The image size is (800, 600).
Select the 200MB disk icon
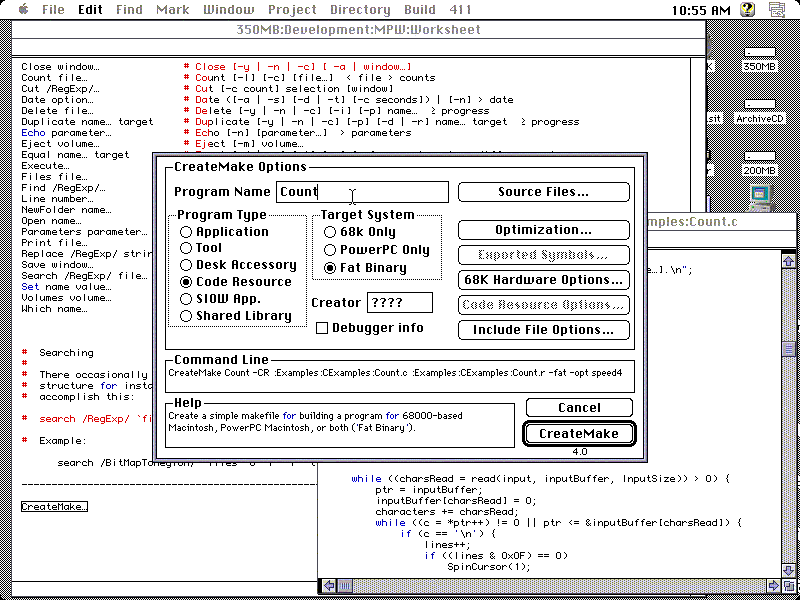tap(758, 158)
